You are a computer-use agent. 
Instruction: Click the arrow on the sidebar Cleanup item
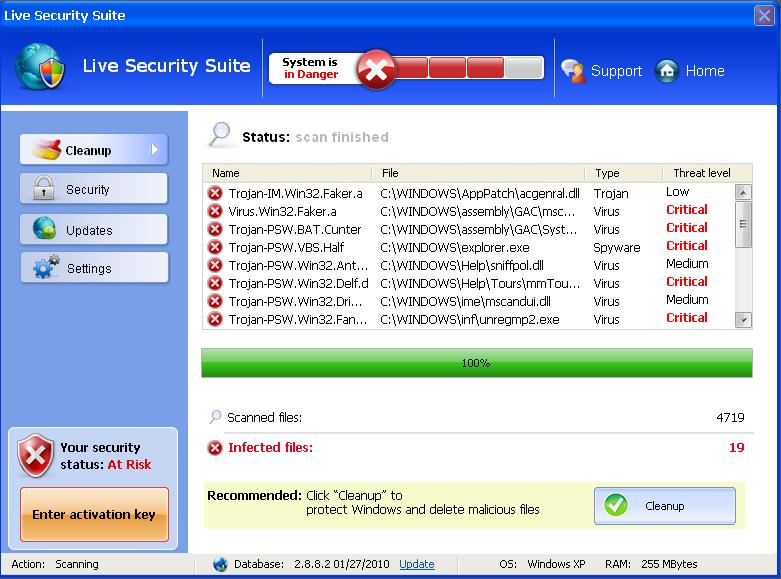154,149
